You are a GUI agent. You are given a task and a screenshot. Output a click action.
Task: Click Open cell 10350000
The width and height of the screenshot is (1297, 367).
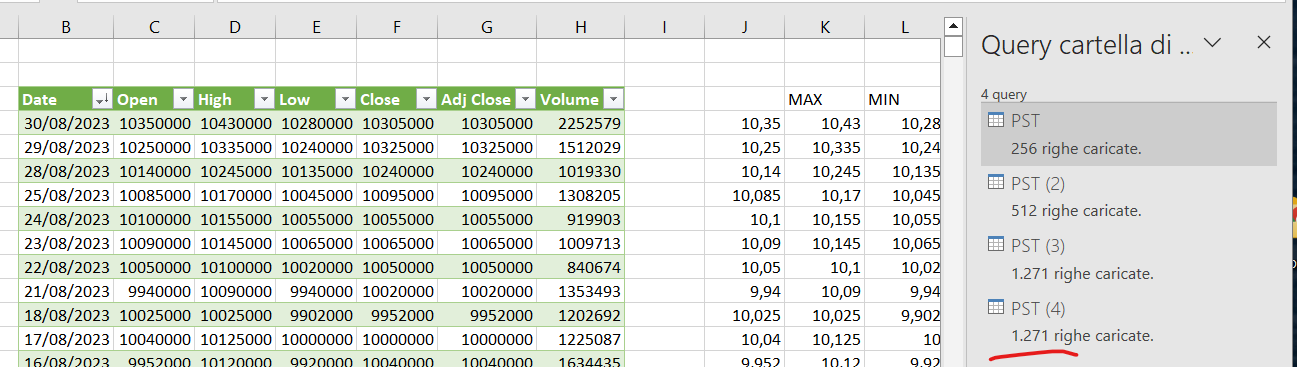click(x=154, y=123)
